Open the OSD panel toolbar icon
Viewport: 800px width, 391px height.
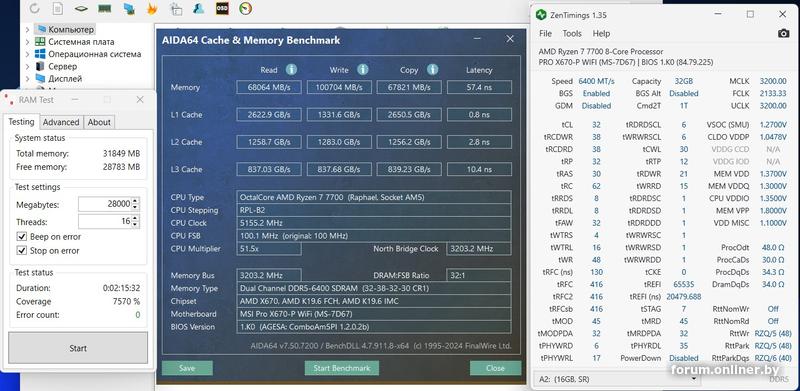pyautogui.click(x=222, y=8)
